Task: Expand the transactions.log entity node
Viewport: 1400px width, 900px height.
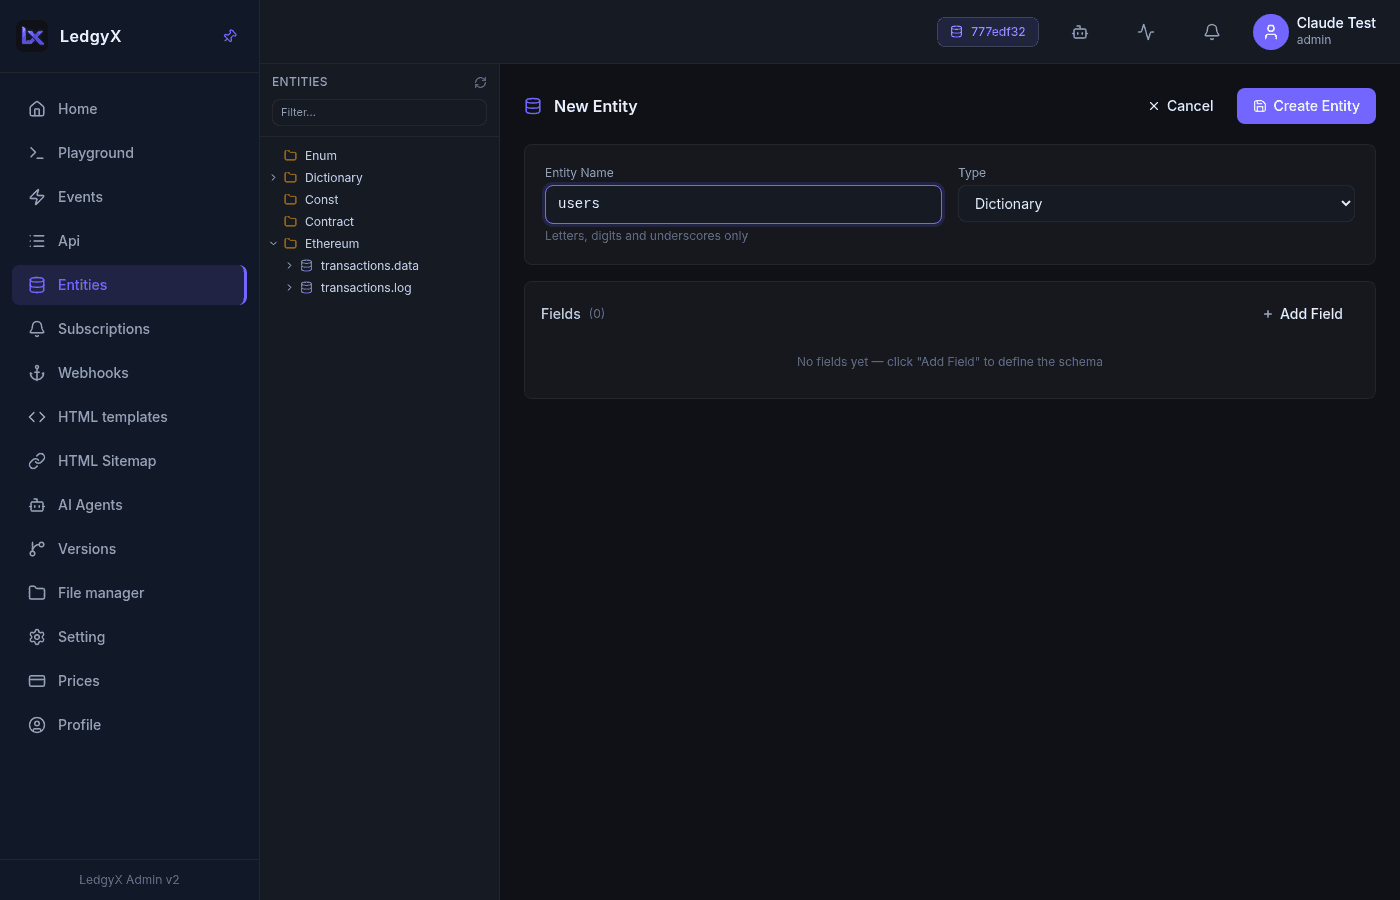Action: (289, 288)
